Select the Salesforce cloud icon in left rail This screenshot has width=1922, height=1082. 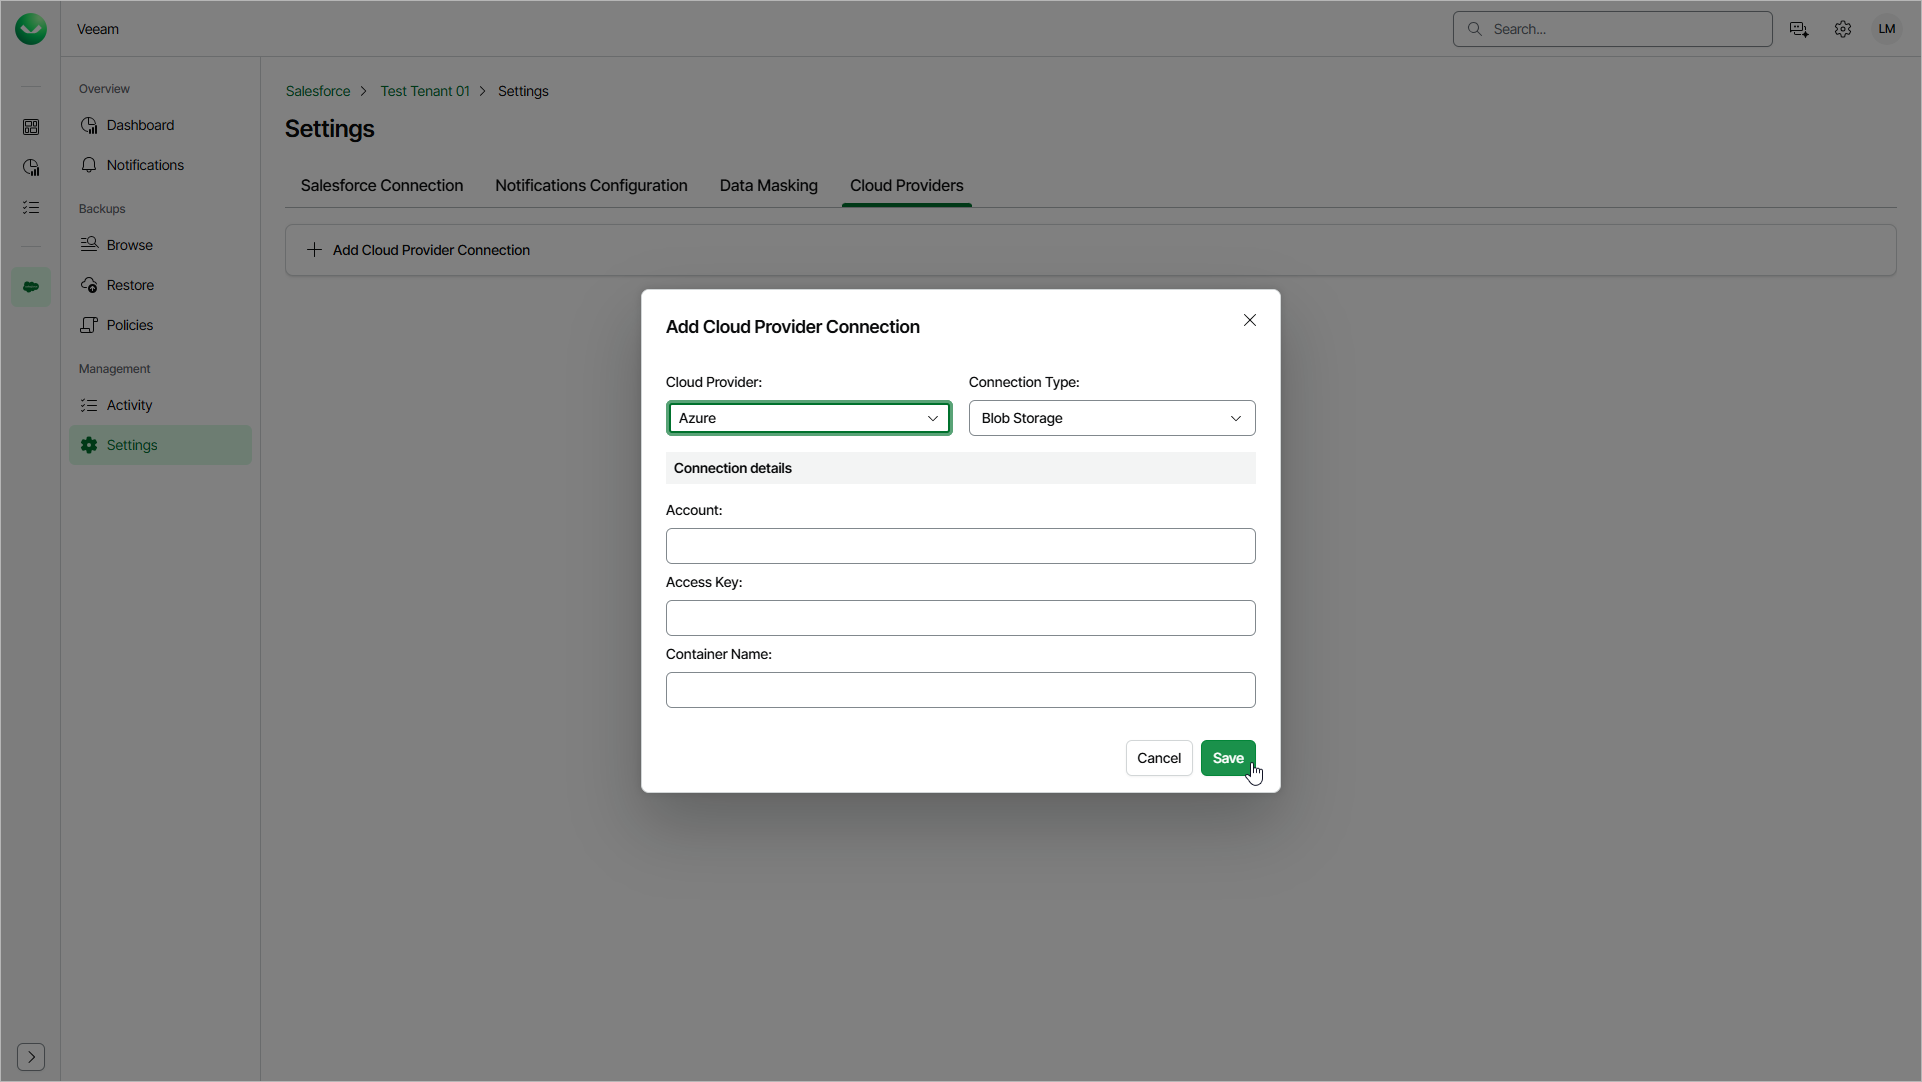(x=31, y=287)
